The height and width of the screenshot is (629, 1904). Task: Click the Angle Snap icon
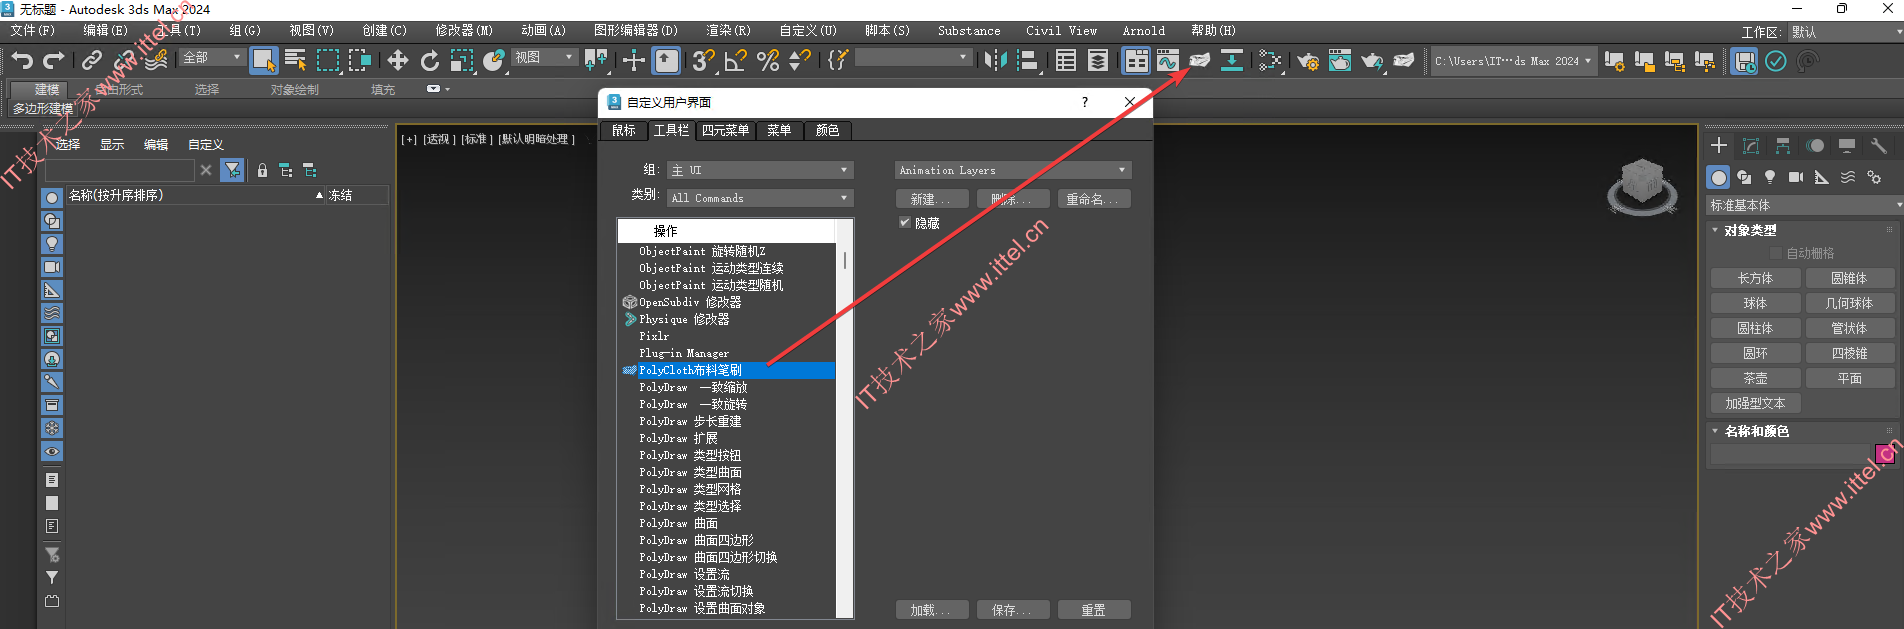pyautogui.click(x=736, y=61)
